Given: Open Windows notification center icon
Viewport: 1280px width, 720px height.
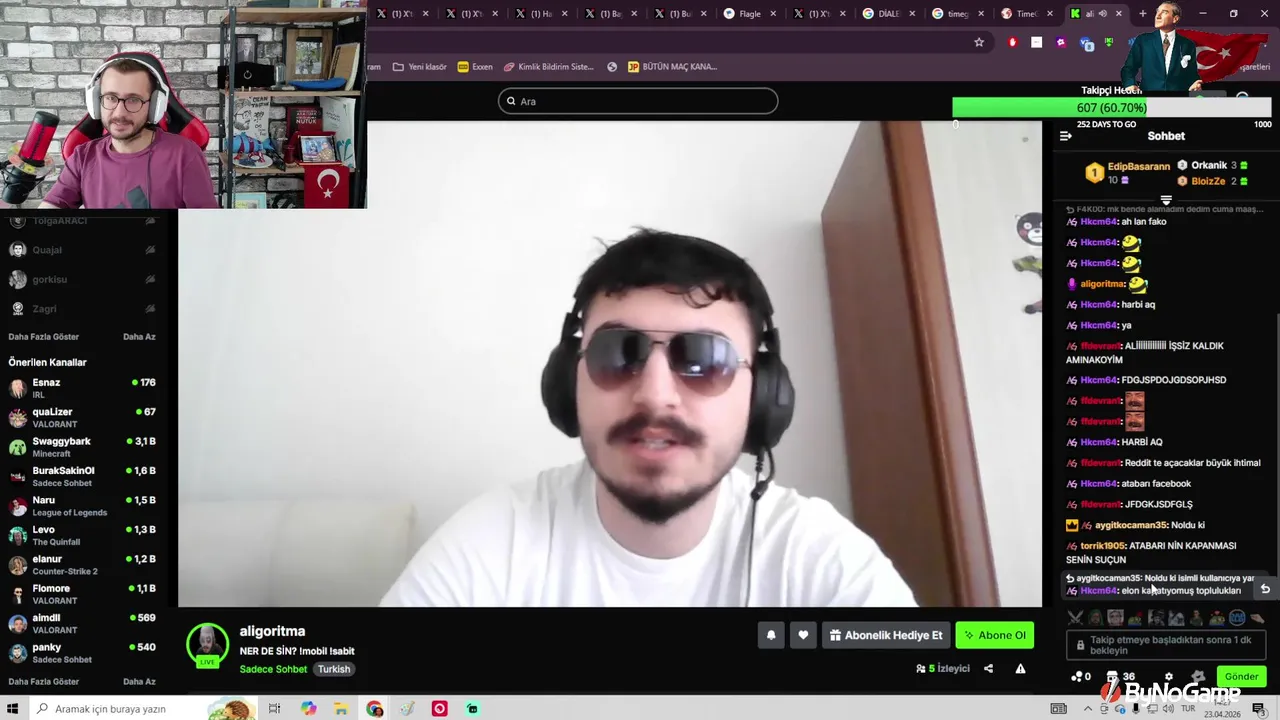Looking at the screenshot, I should pyautogui.click(x=1258, y=709).
